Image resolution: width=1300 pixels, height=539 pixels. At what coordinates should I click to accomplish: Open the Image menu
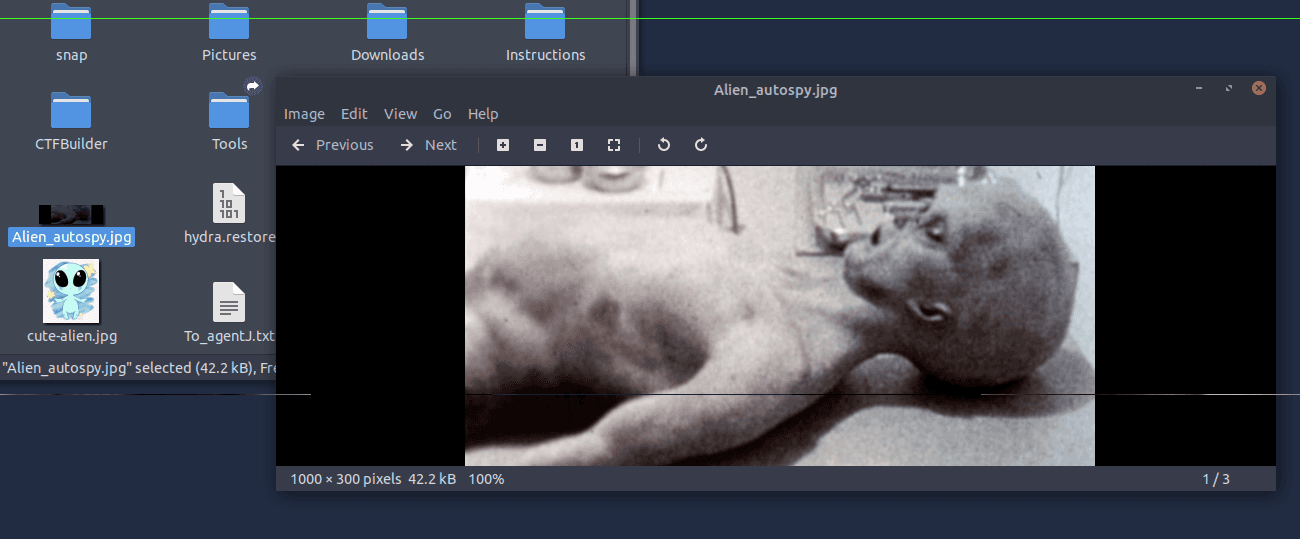(304, 114)
